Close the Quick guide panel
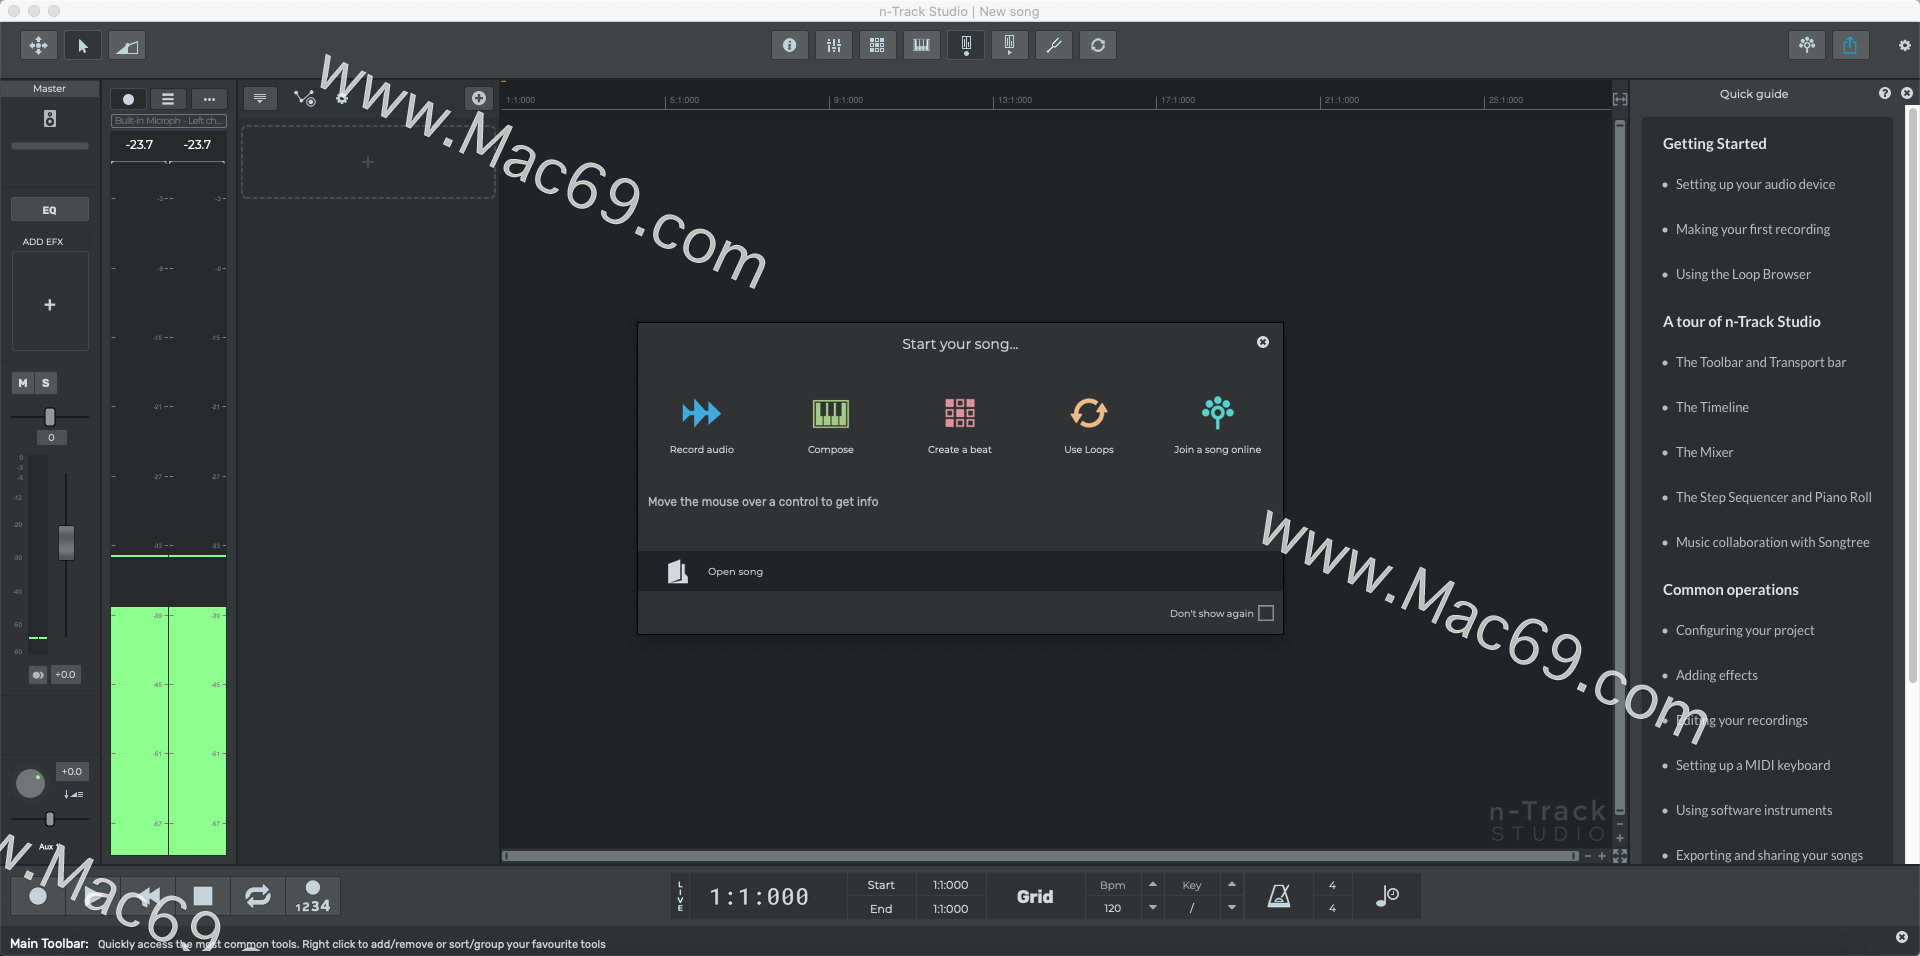 1906,93
